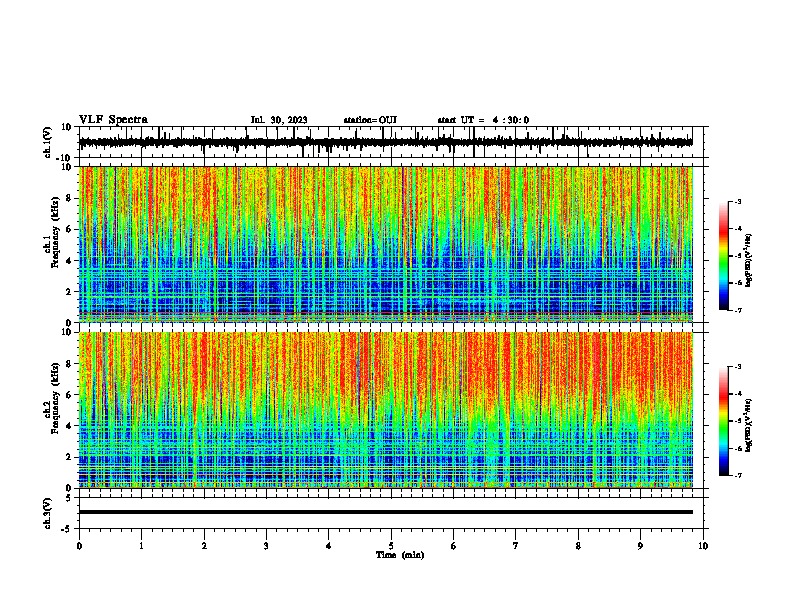Click inside the ch.2 spectrogram plot

tap(386, 410)
